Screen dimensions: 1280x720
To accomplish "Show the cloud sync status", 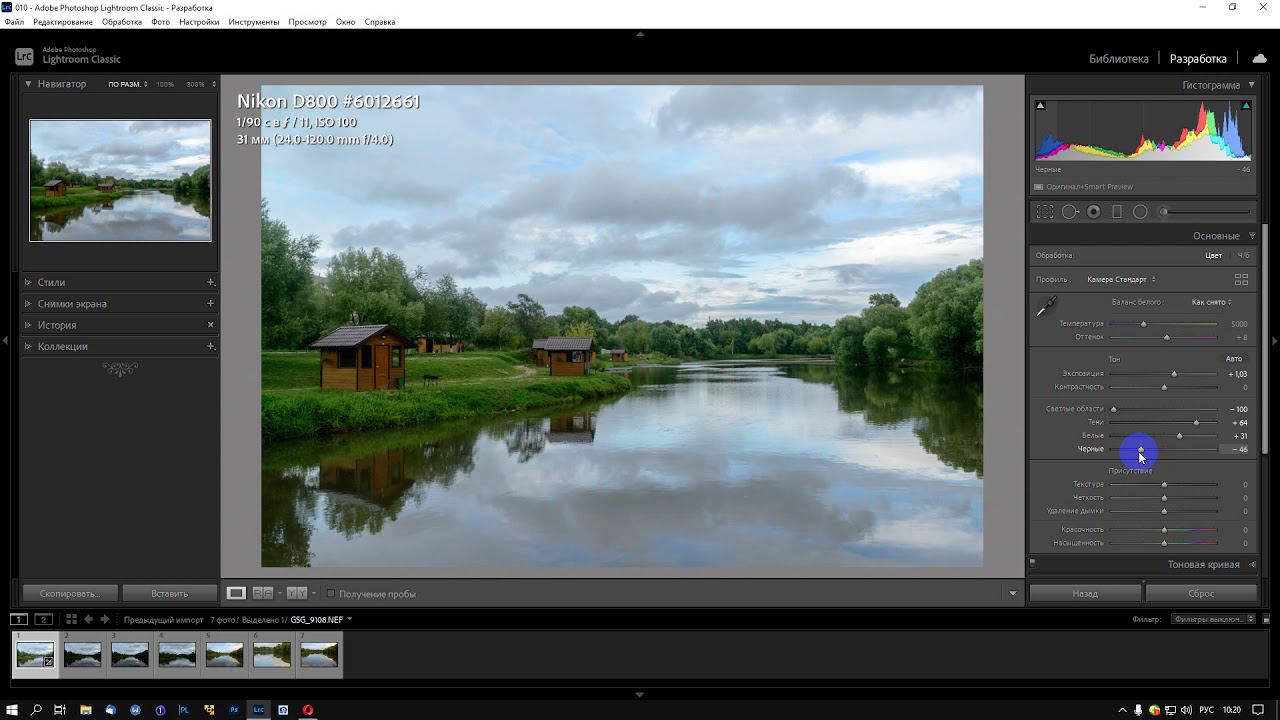I will click(1259, 58).
